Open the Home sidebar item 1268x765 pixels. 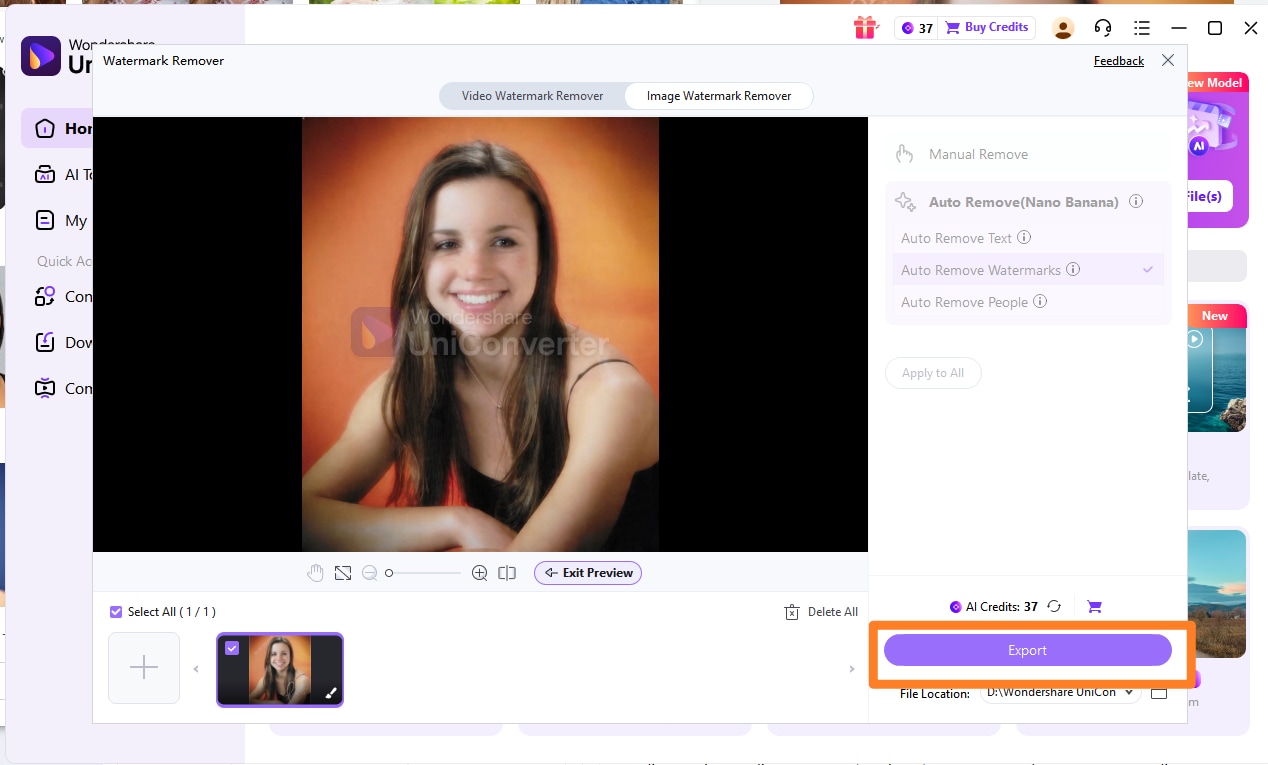(x=56, y=128)
